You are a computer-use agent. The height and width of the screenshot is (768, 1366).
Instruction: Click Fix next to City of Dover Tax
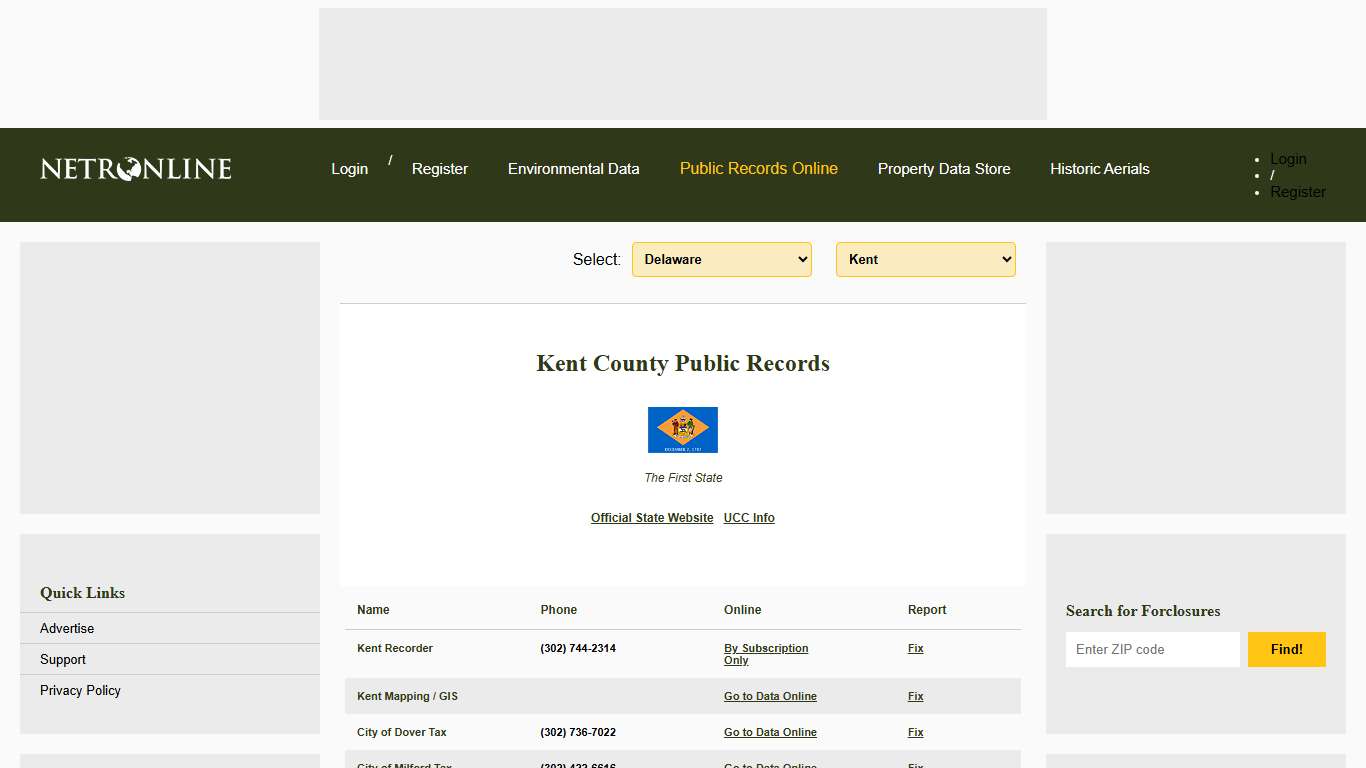pyautogui.click(x=915, y=732)
